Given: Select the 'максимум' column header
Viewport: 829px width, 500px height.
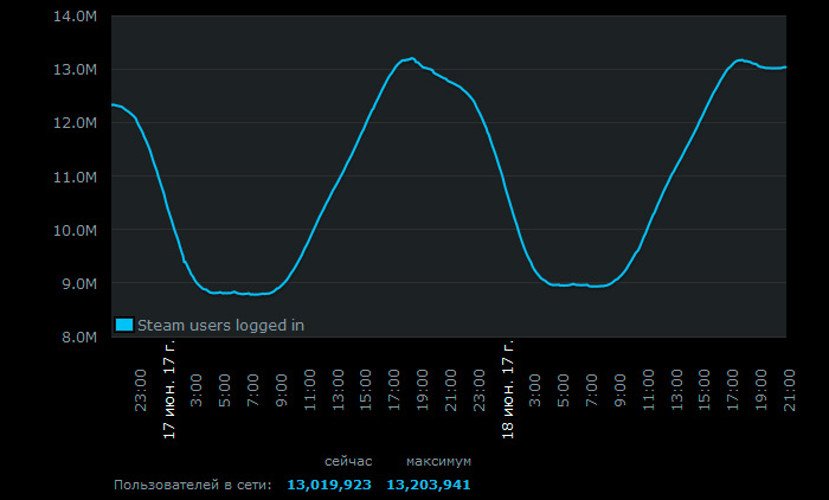Looking at the screenshot, I should click(x=438, y=462).
